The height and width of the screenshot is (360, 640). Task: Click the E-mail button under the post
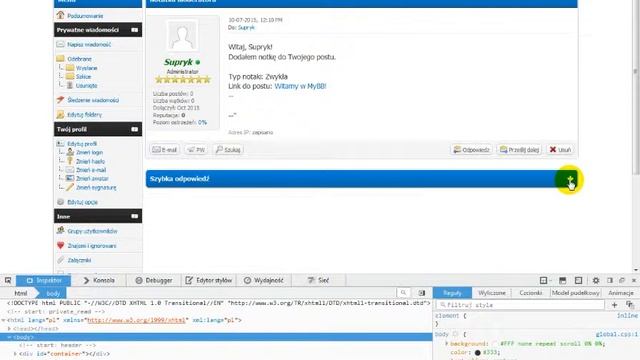point(164,150)
